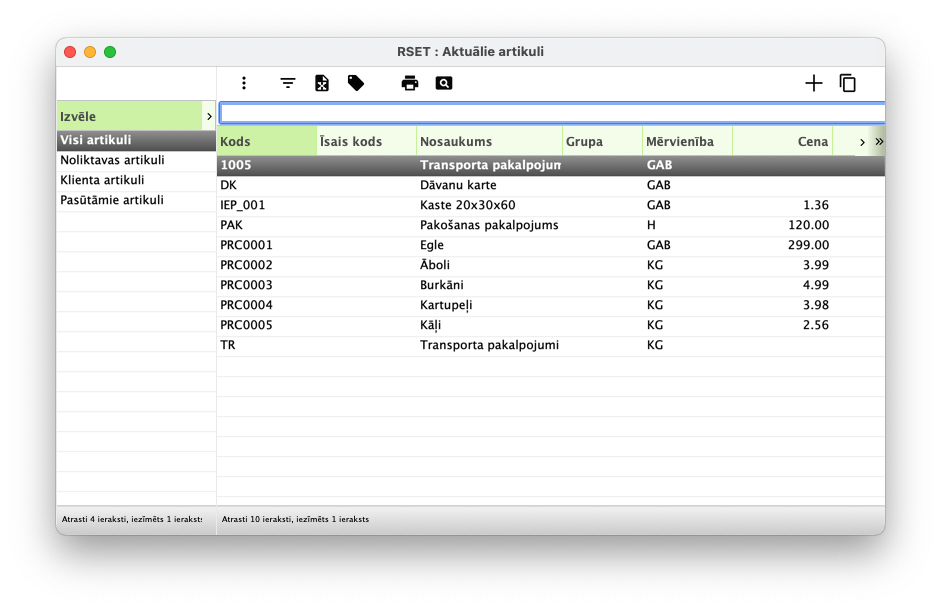
Task: Click the printer icon
Action: pyautogui.click(x=410, y=84)
